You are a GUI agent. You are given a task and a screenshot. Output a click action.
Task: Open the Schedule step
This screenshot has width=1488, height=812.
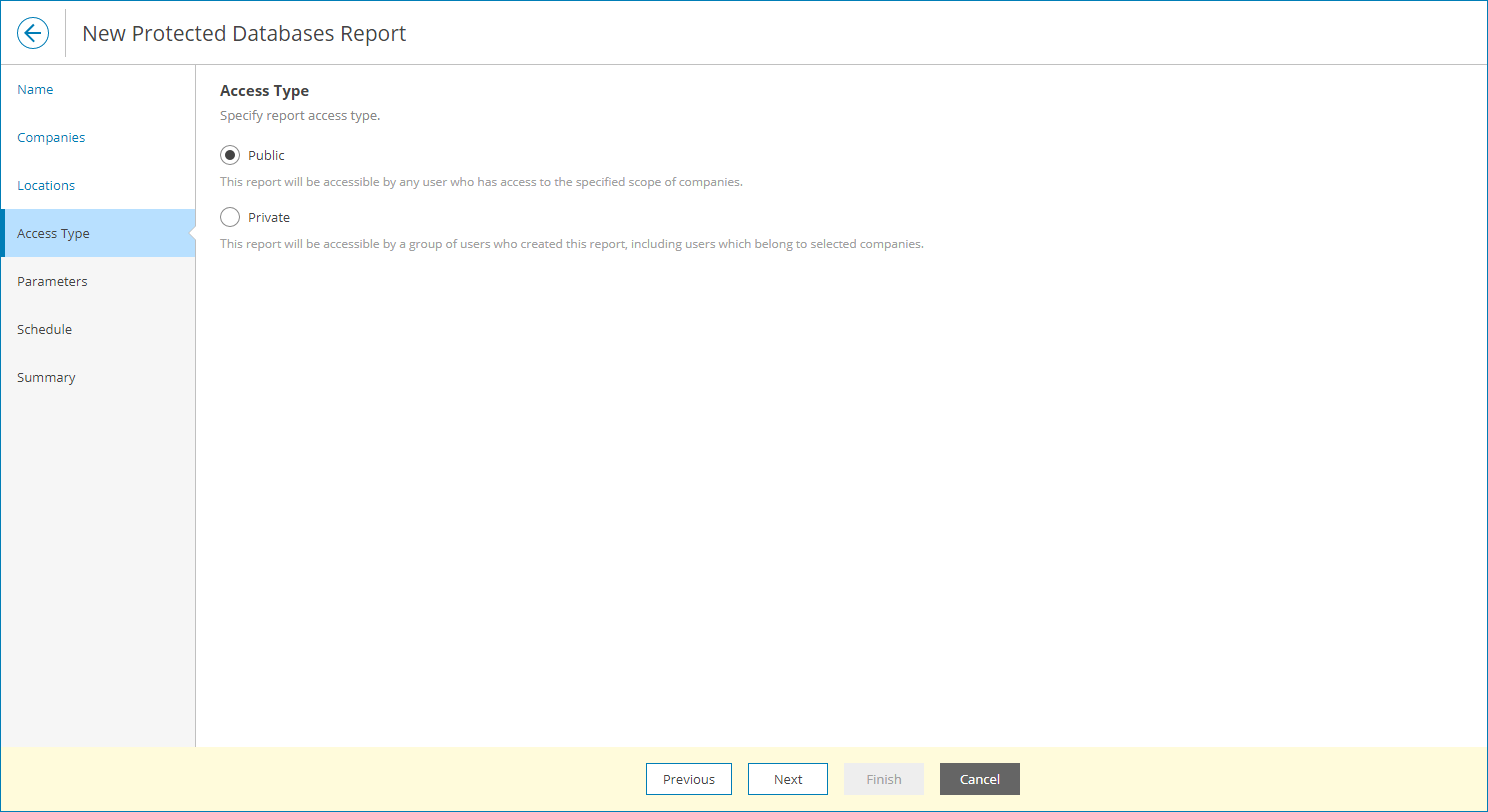pyautogui.click(x=44, y=329)
